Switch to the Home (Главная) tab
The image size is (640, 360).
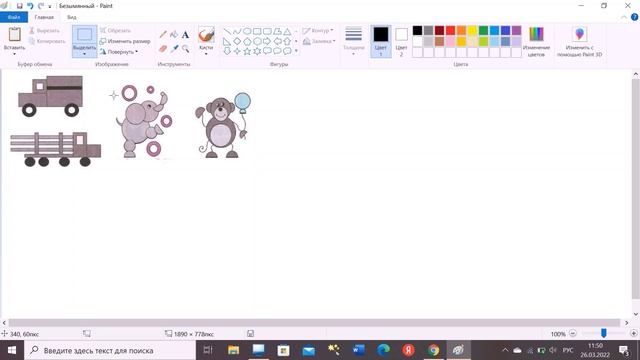coord(44,17)
